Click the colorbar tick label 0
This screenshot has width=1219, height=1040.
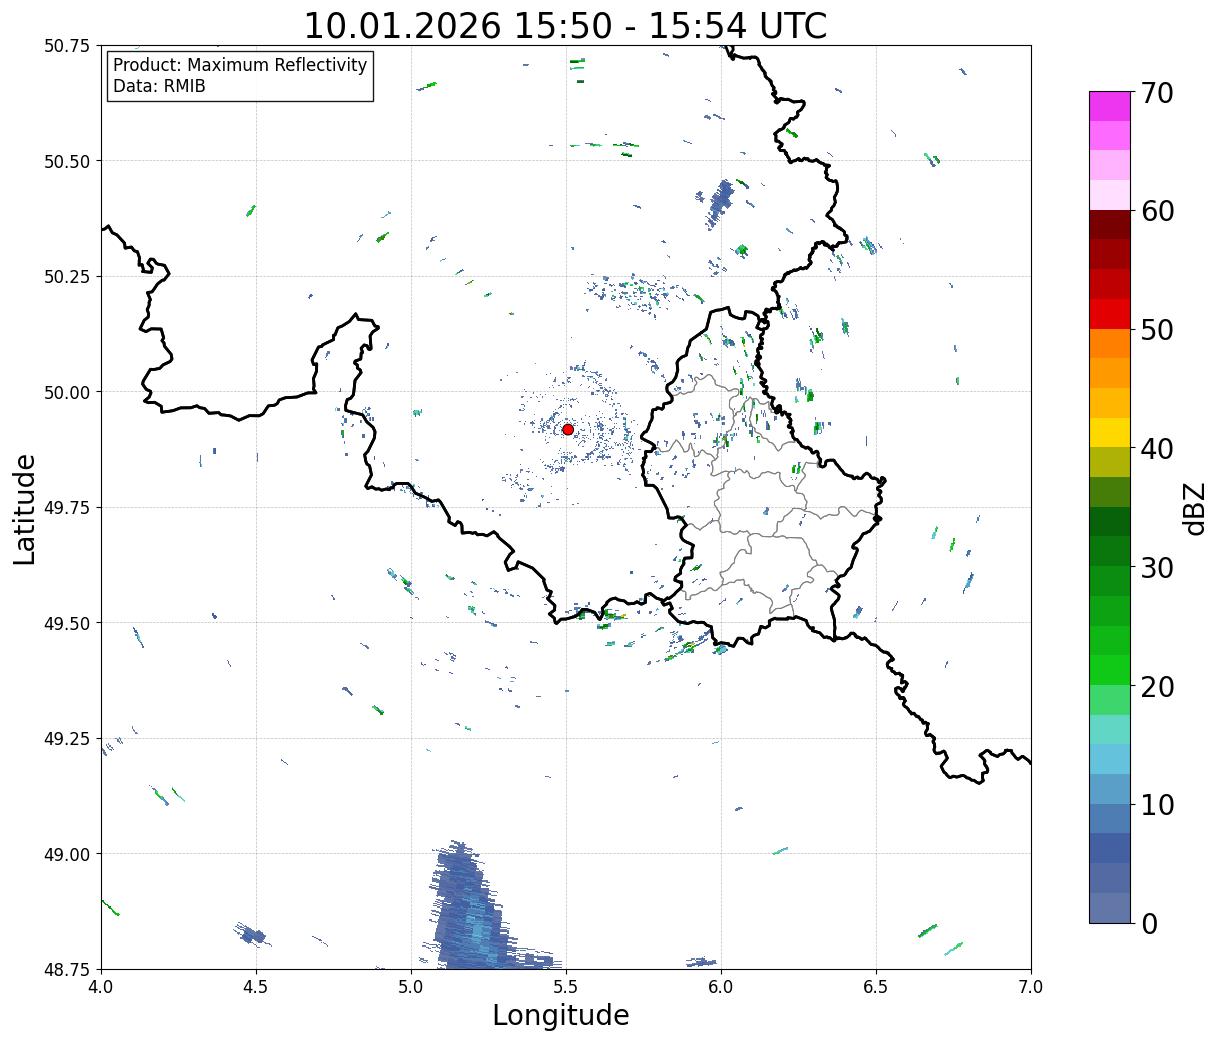click(1148, 923)
